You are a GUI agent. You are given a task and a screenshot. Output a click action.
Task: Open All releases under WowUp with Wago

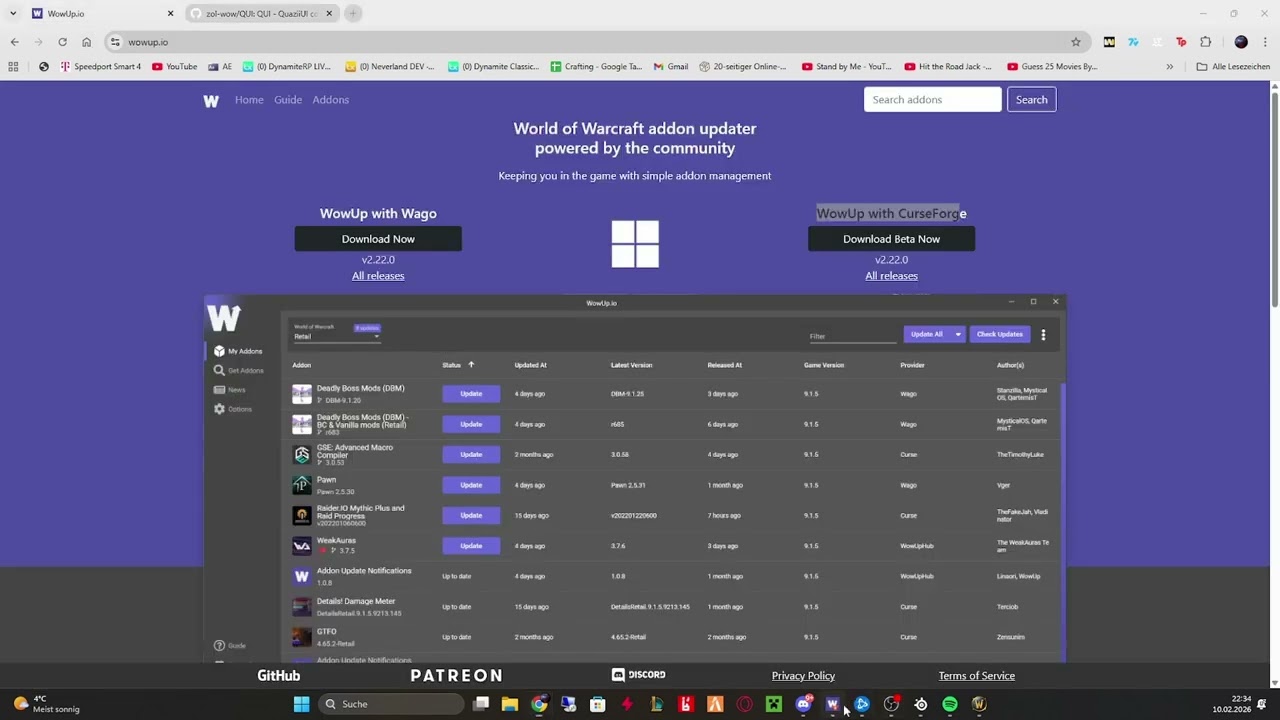378,276
